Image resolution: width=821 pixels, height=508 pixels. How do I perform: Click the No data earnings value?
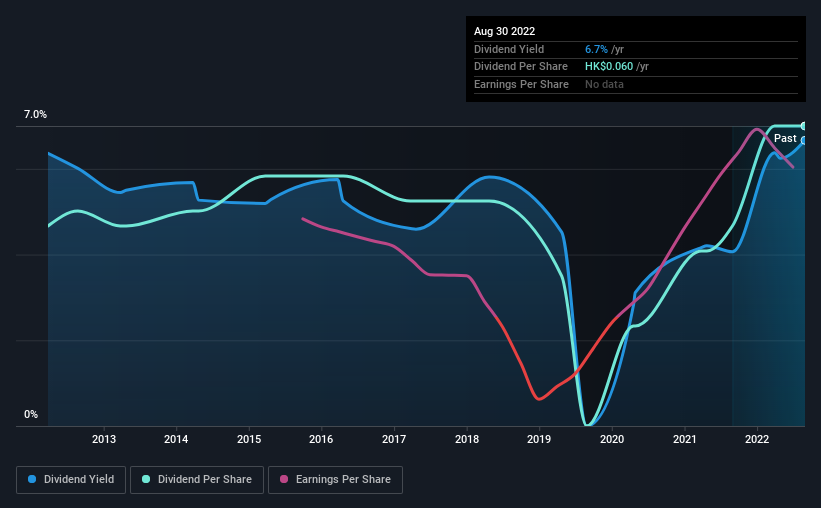pyautogui.click(x=604, y=84)
